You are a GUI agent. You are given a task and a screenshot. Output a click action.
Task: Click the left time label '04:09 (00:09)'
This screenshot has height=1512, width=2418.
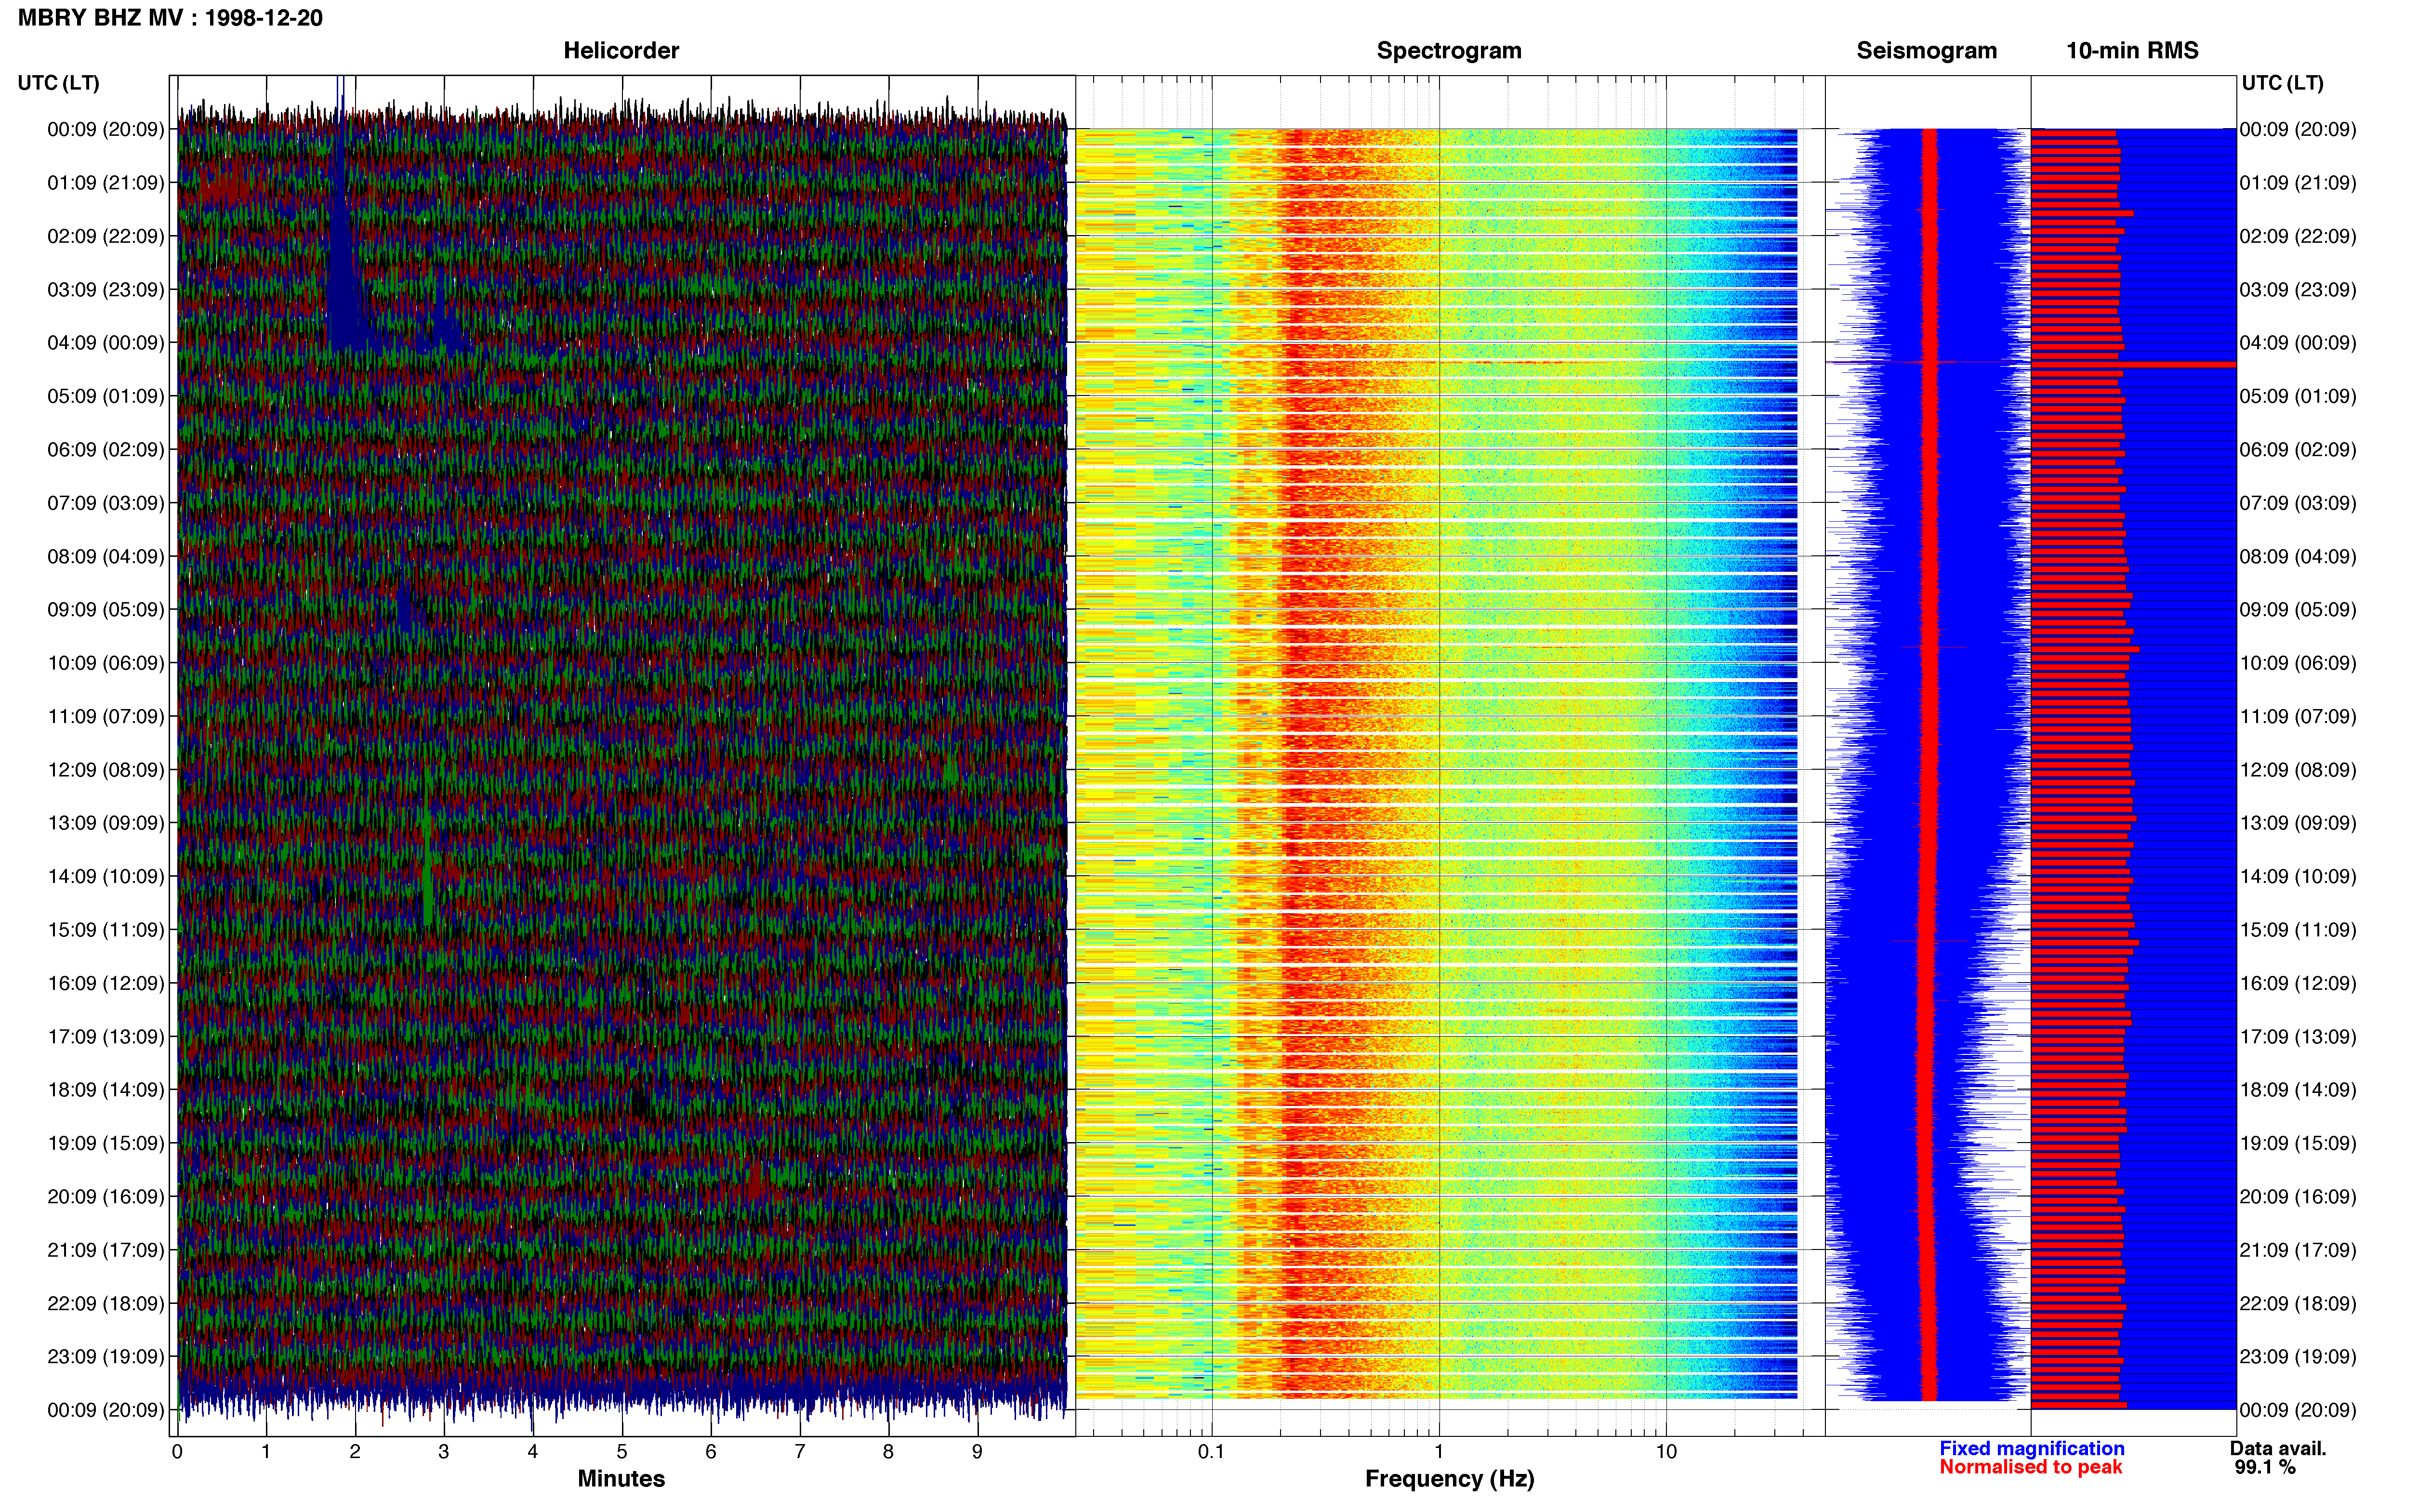coord(106,343)
